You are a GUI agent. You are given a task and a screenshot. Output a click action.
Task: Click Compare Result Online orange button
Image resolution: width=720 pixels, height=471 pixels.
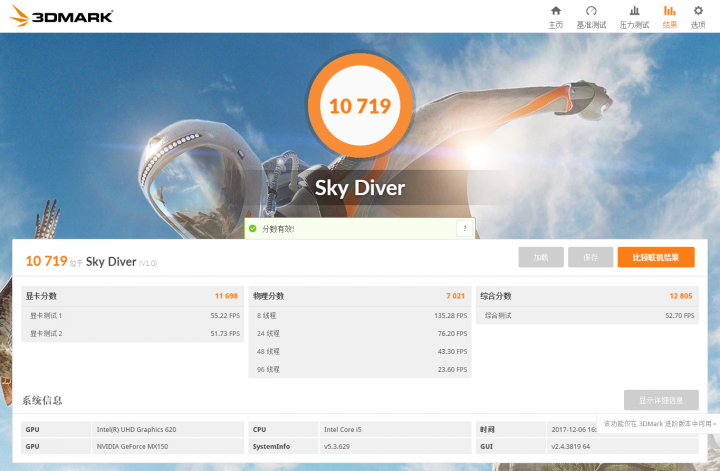click(656, 257)
